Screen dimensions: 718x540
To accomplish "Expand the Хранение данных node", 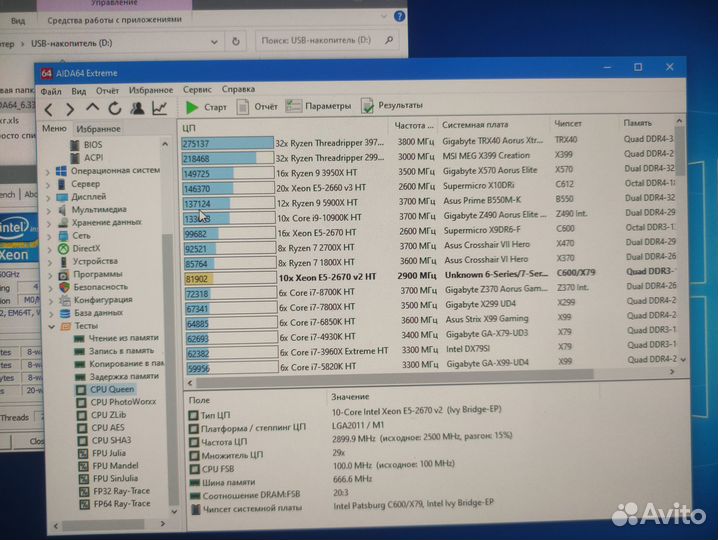I will 49,224.
